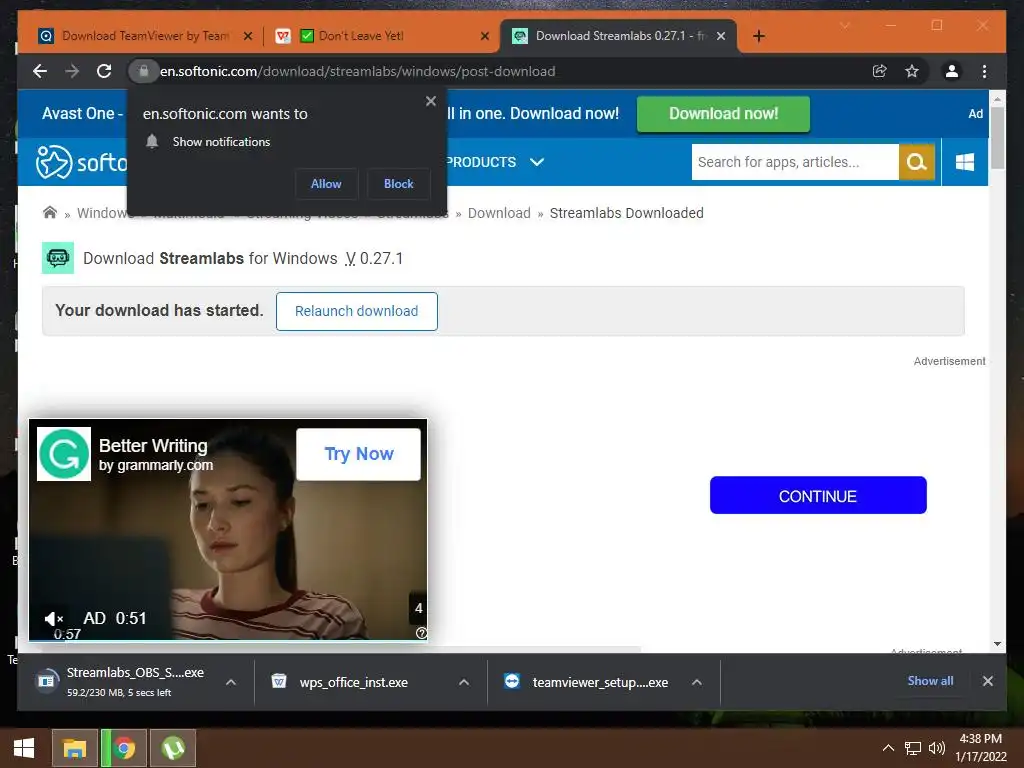Open File Explorer from taskbar
This screenshot has width=1024, height=768.
[x=74, y=748]
